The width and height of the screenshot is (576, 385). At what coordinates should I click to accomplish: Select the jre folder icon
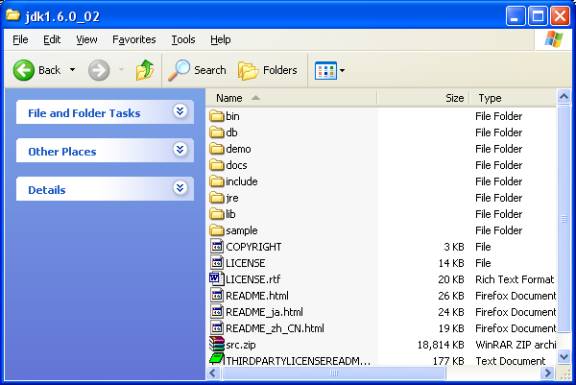[217, 198]
